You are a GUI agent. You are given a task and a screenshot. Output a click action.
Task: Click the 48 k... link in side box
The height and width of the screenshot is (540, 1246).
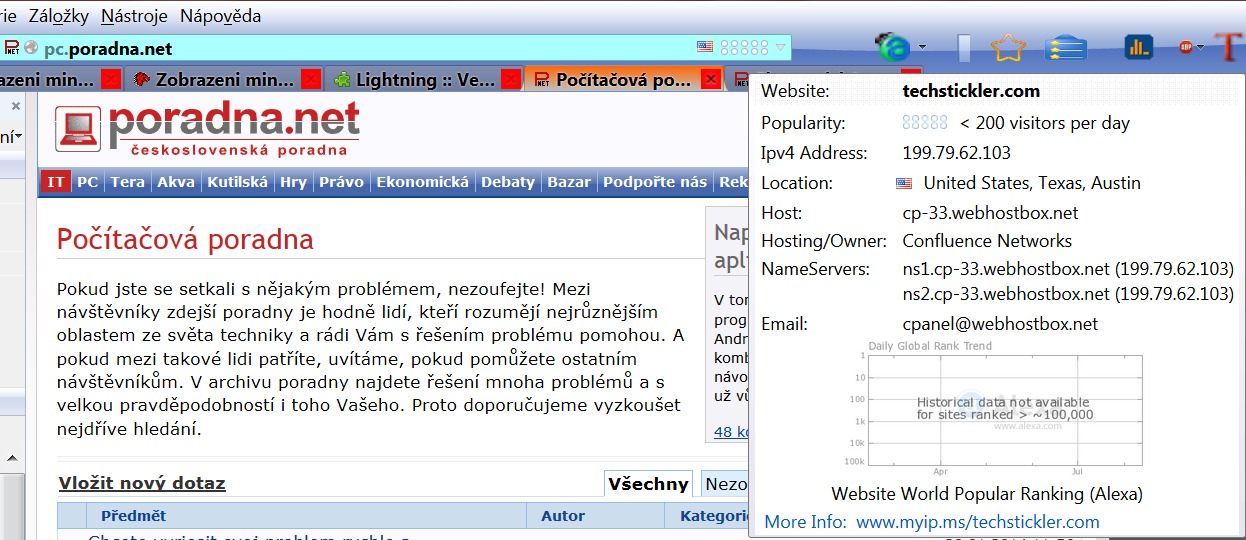pos(732,432)
